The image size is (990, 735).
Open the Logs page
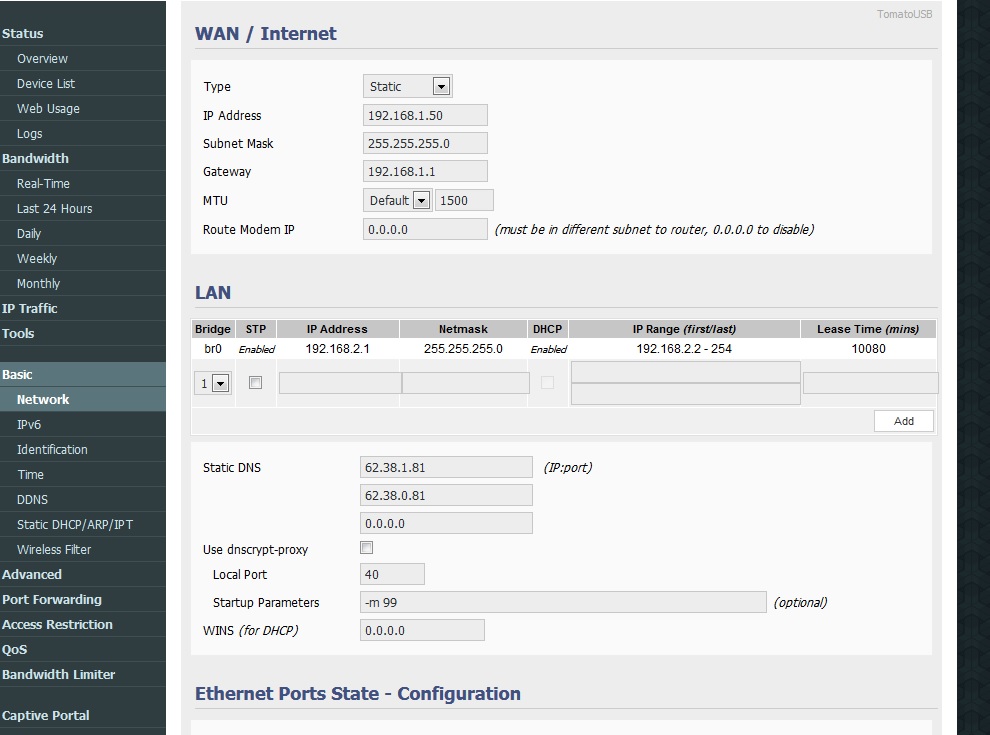tap(30, 134)
